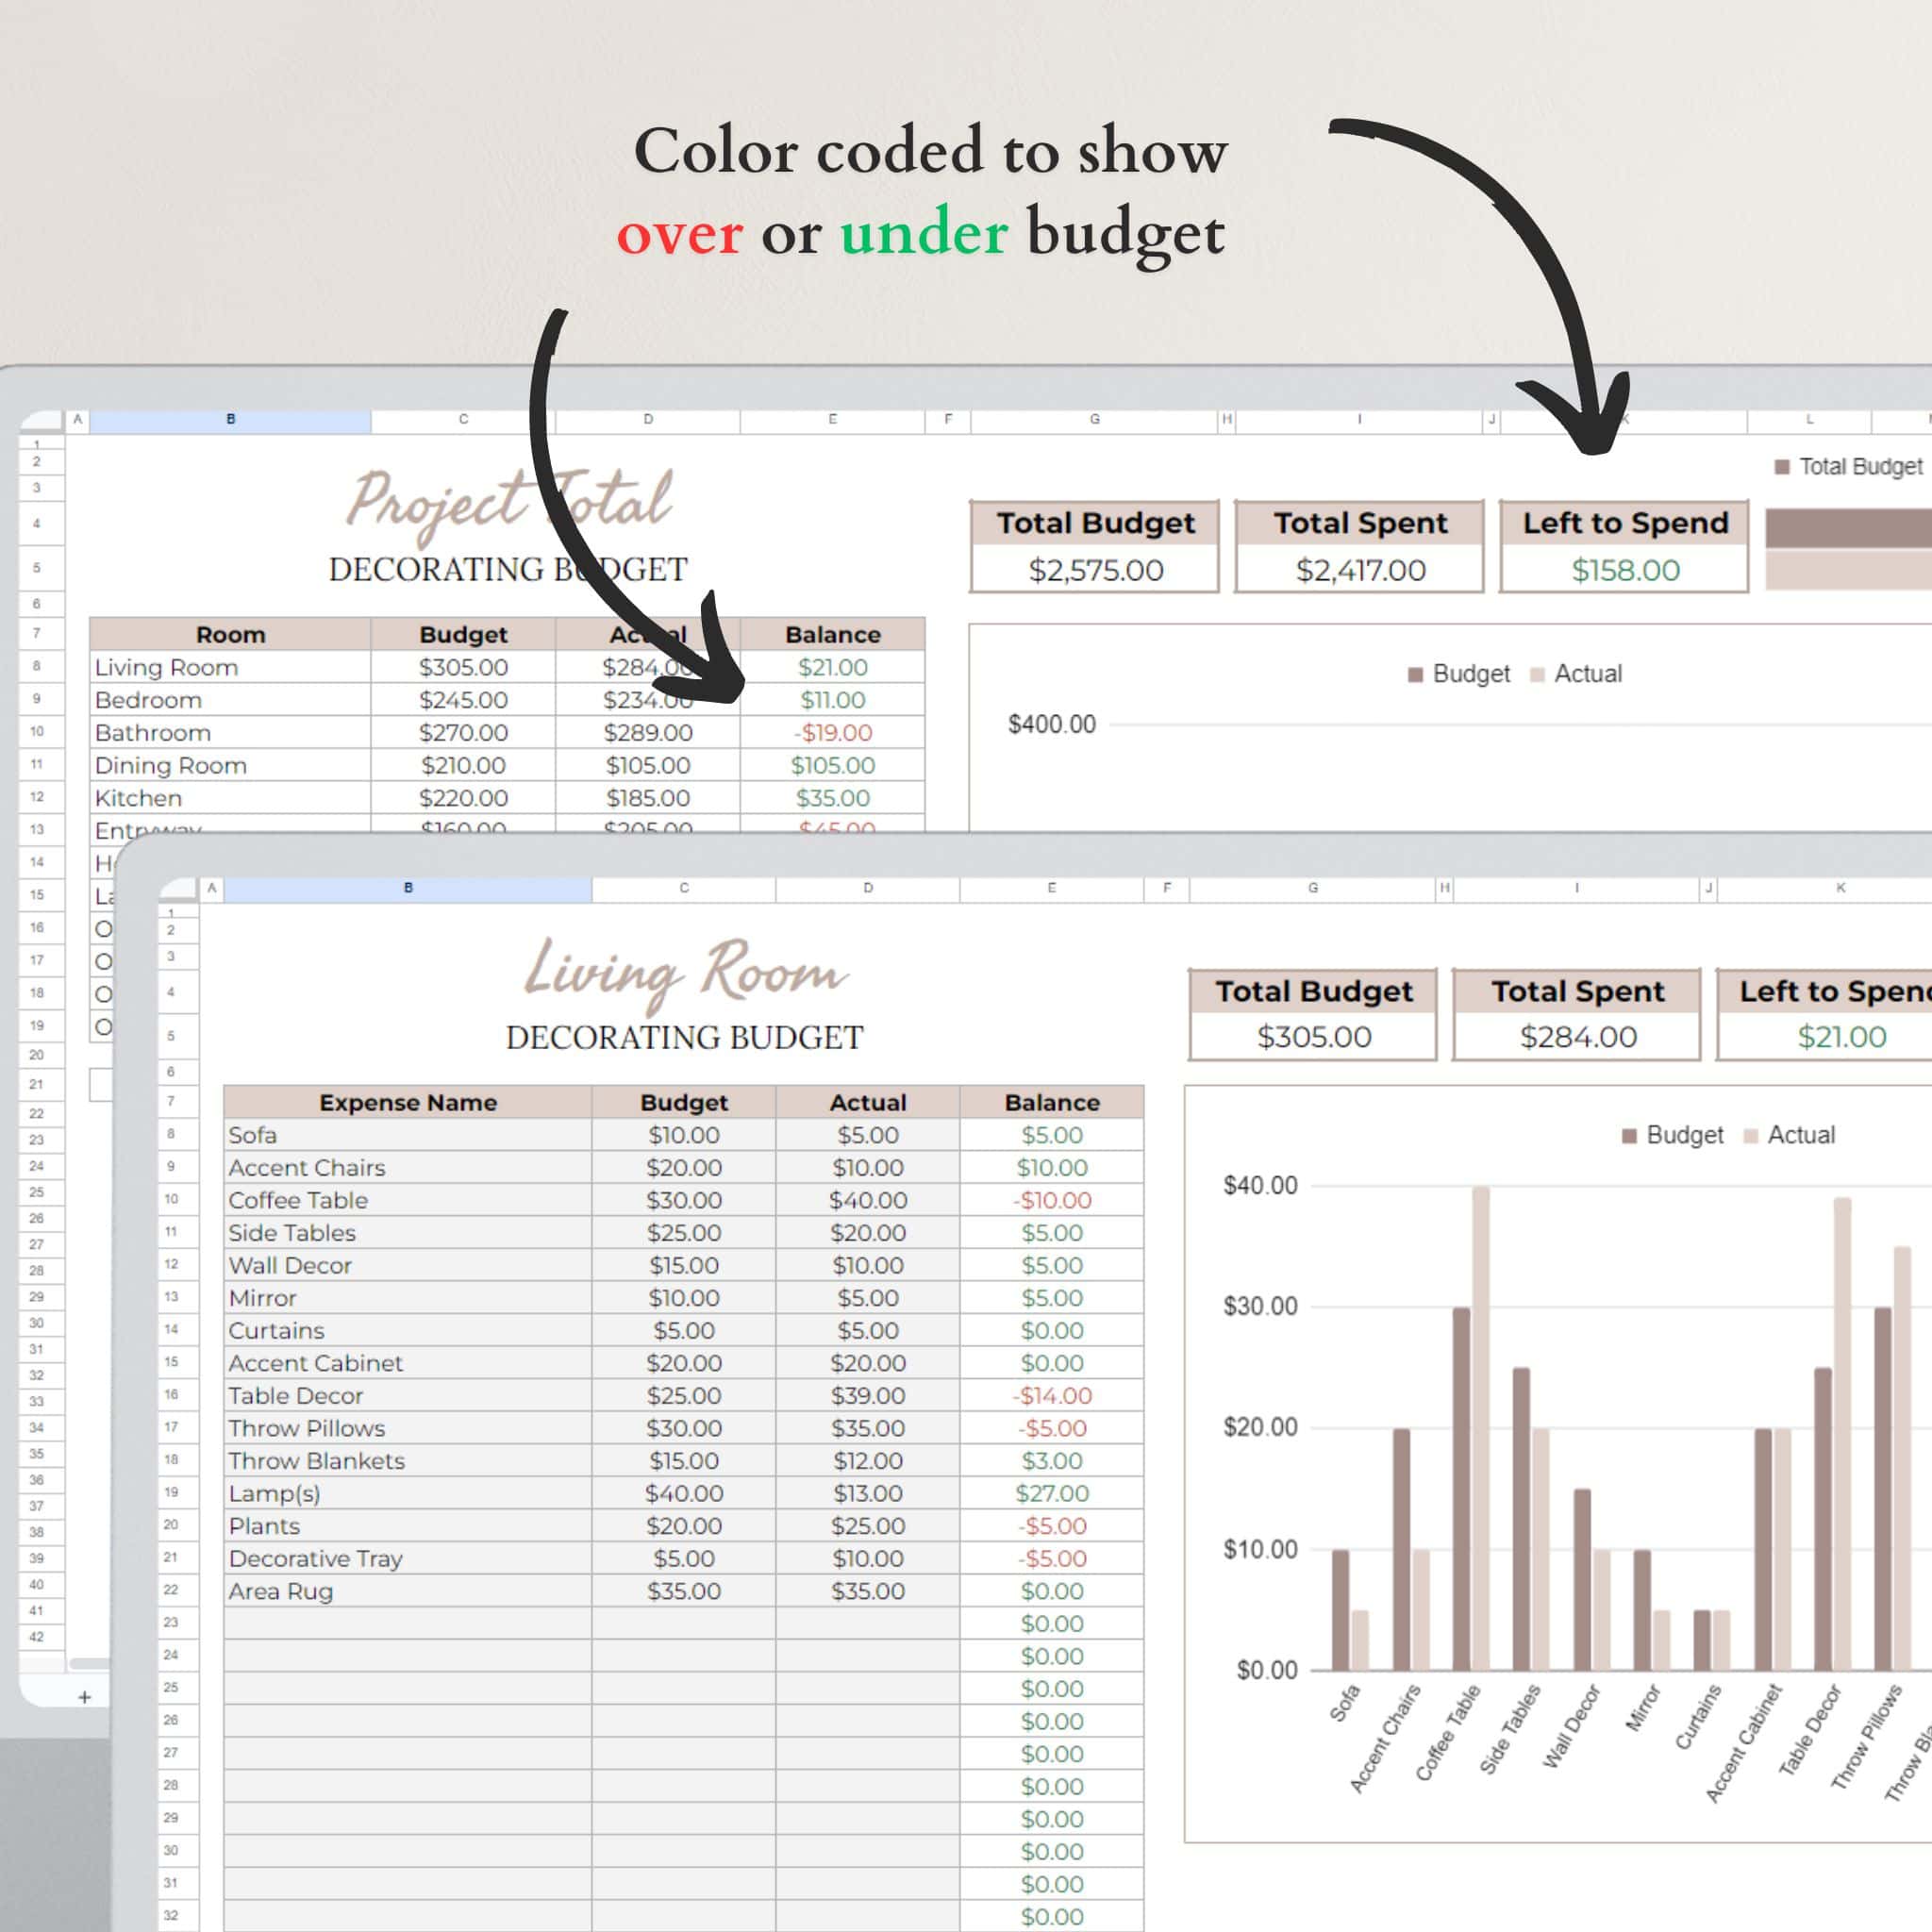Screen dimensions: 1932x1932
Task: Click Budget legend marker in Project Total chart
Action: click(x=1415, y=674)
